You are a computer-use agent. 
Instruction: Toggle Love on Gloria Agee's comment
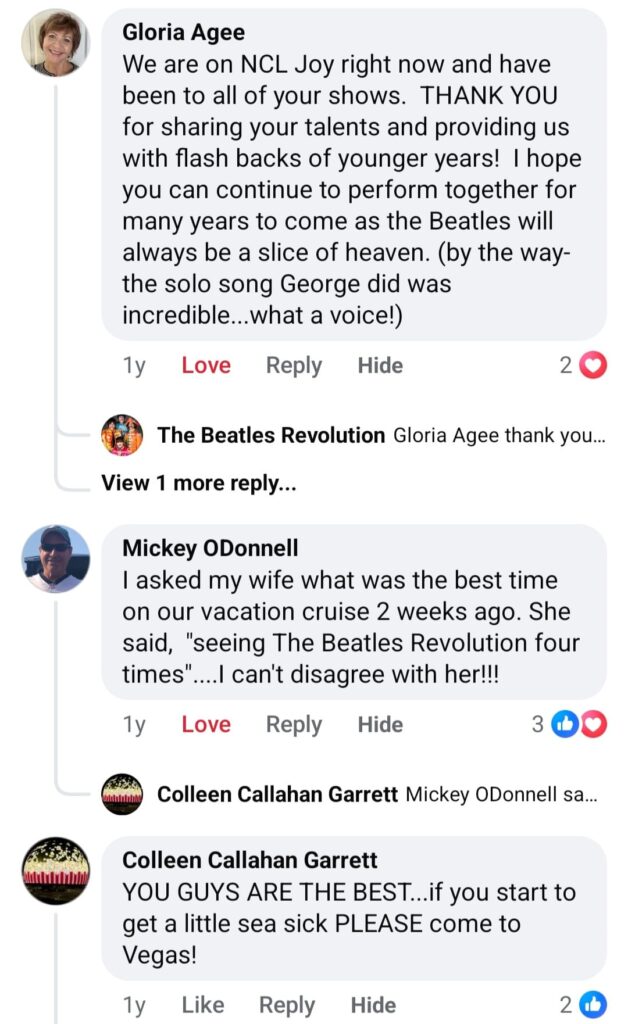206,366
